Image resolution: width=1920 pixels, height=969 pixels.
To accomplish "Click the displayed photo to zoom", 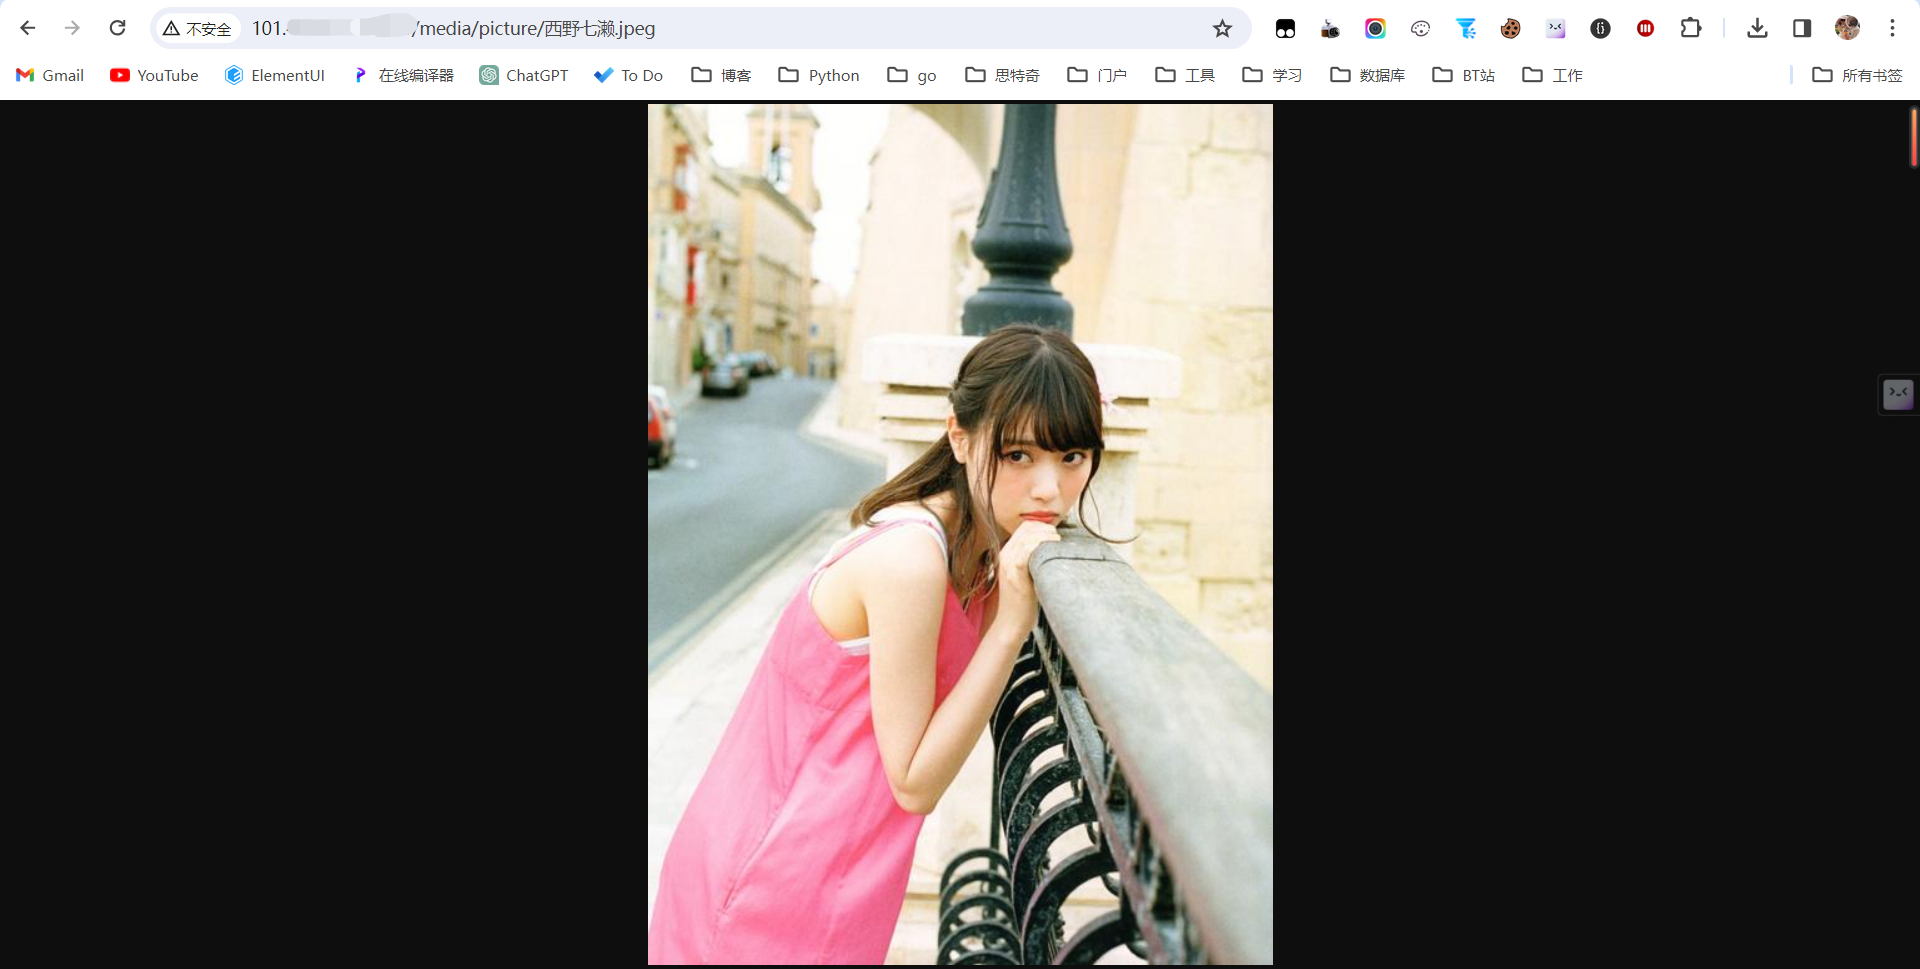I will (x=960, y=534).
